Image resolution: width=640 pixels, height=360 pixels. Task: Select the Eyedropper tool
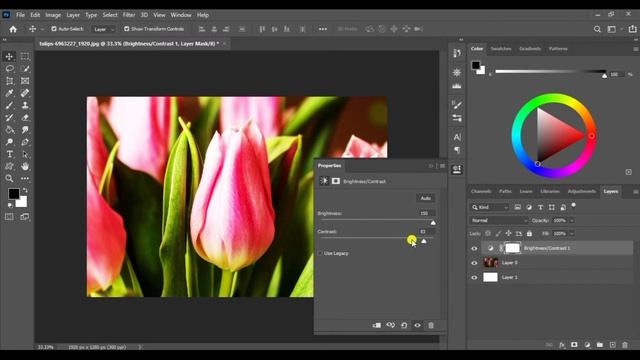tap(9, 93)
